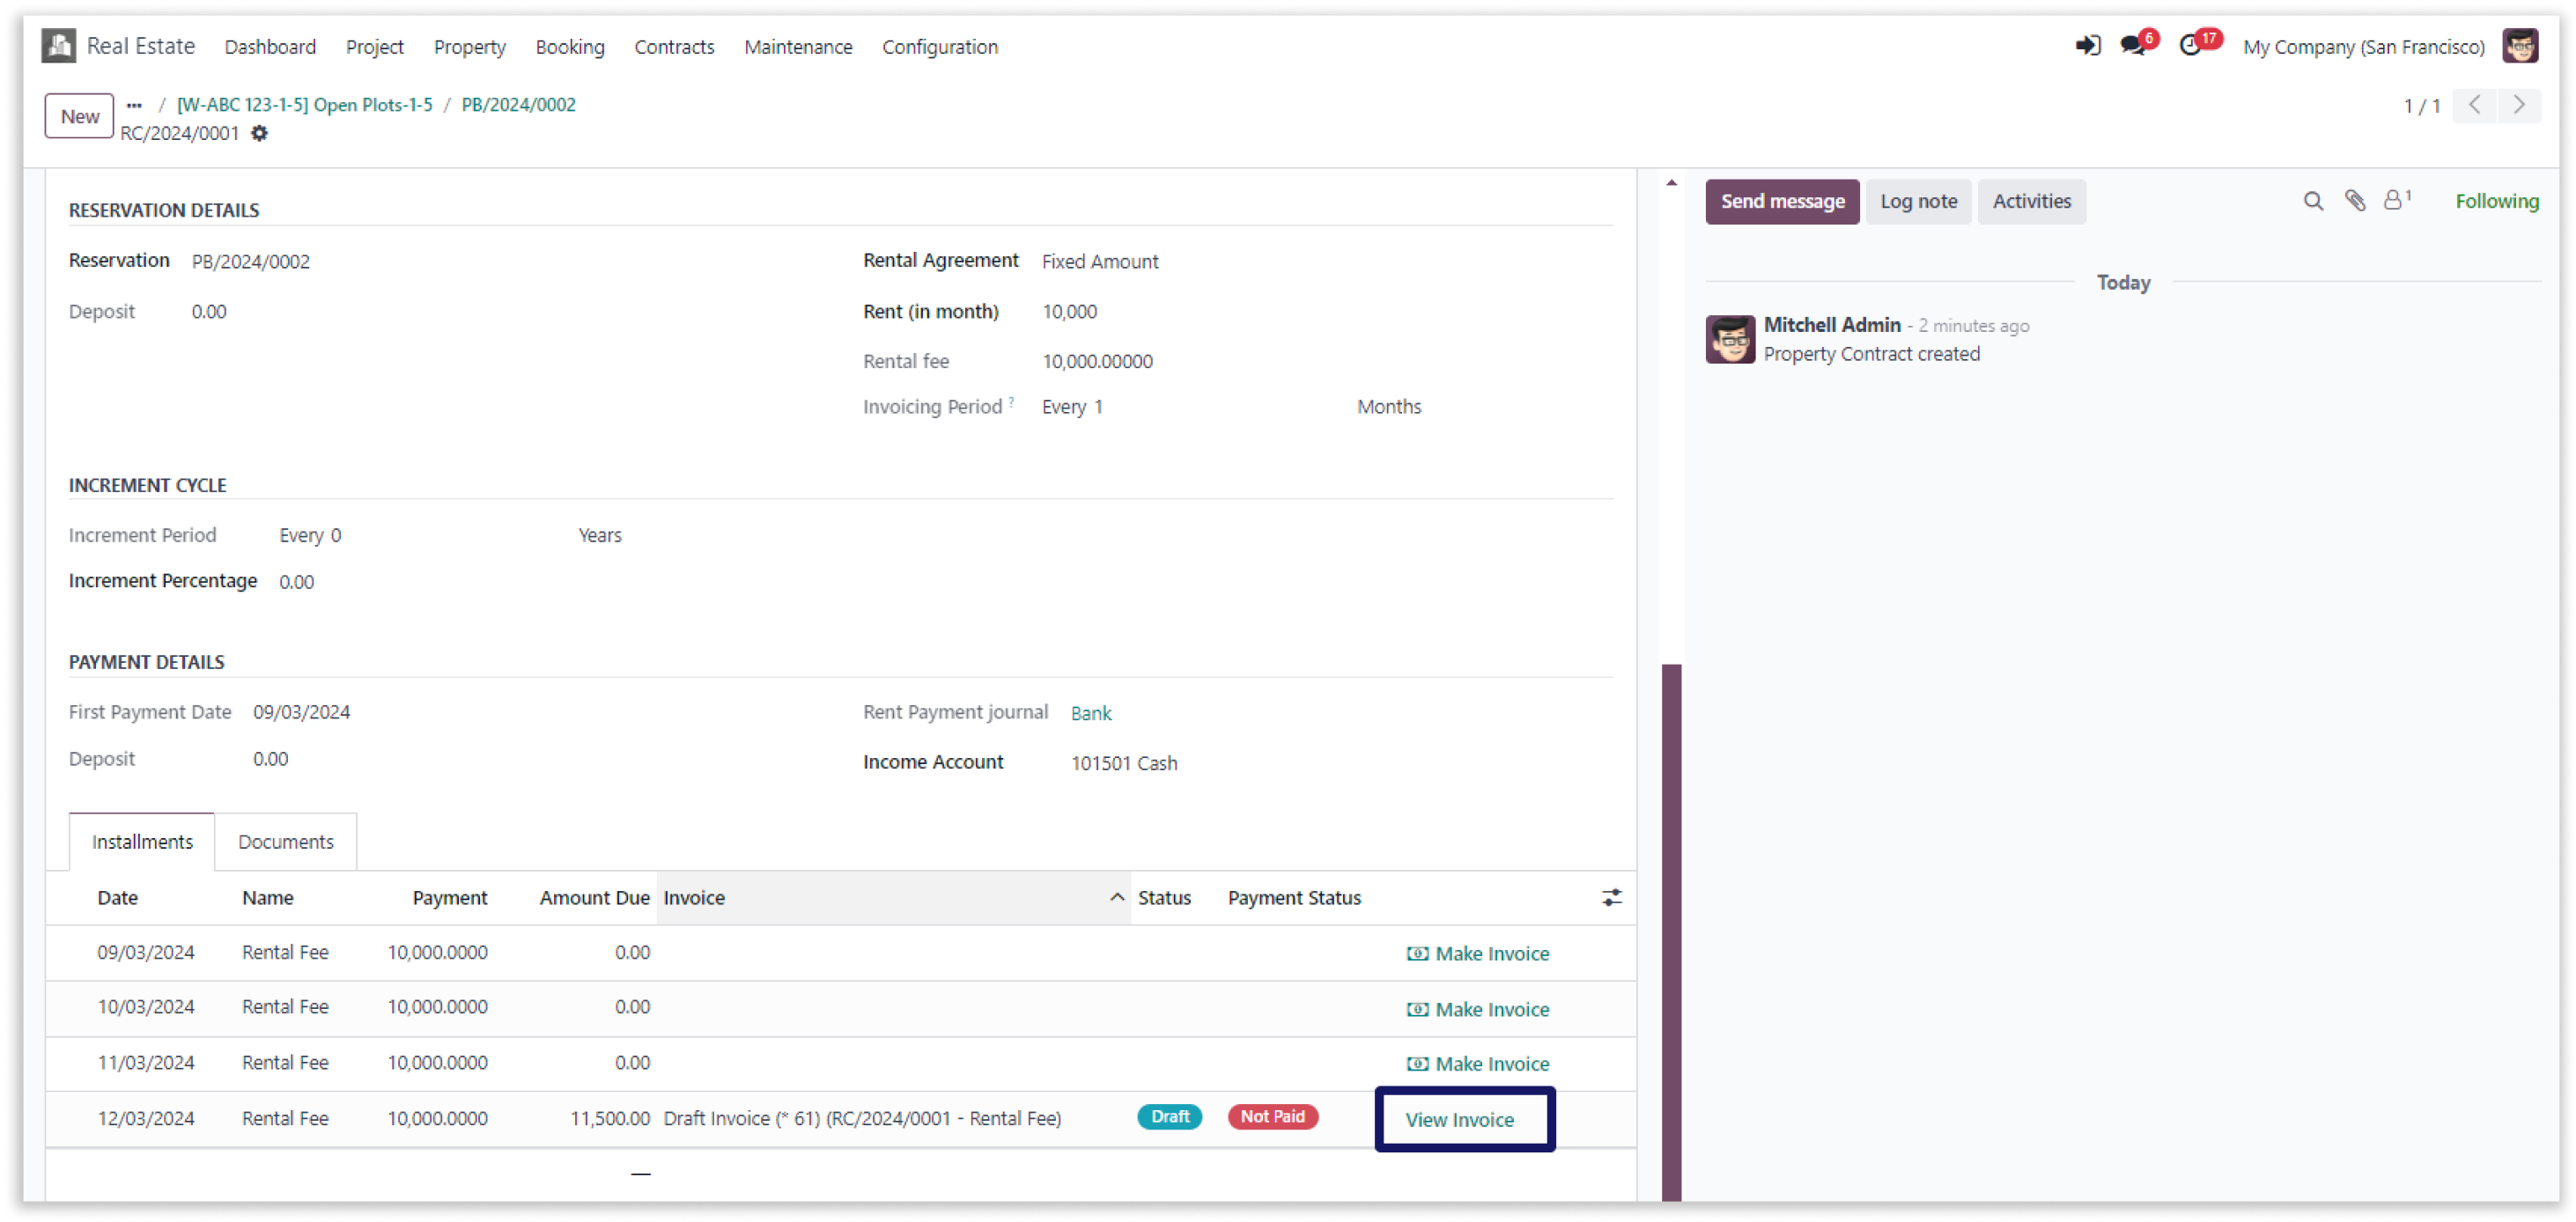2576x1222 pixels.
Task: Click Property Contract created message text
Action: tap(1871, 354)
